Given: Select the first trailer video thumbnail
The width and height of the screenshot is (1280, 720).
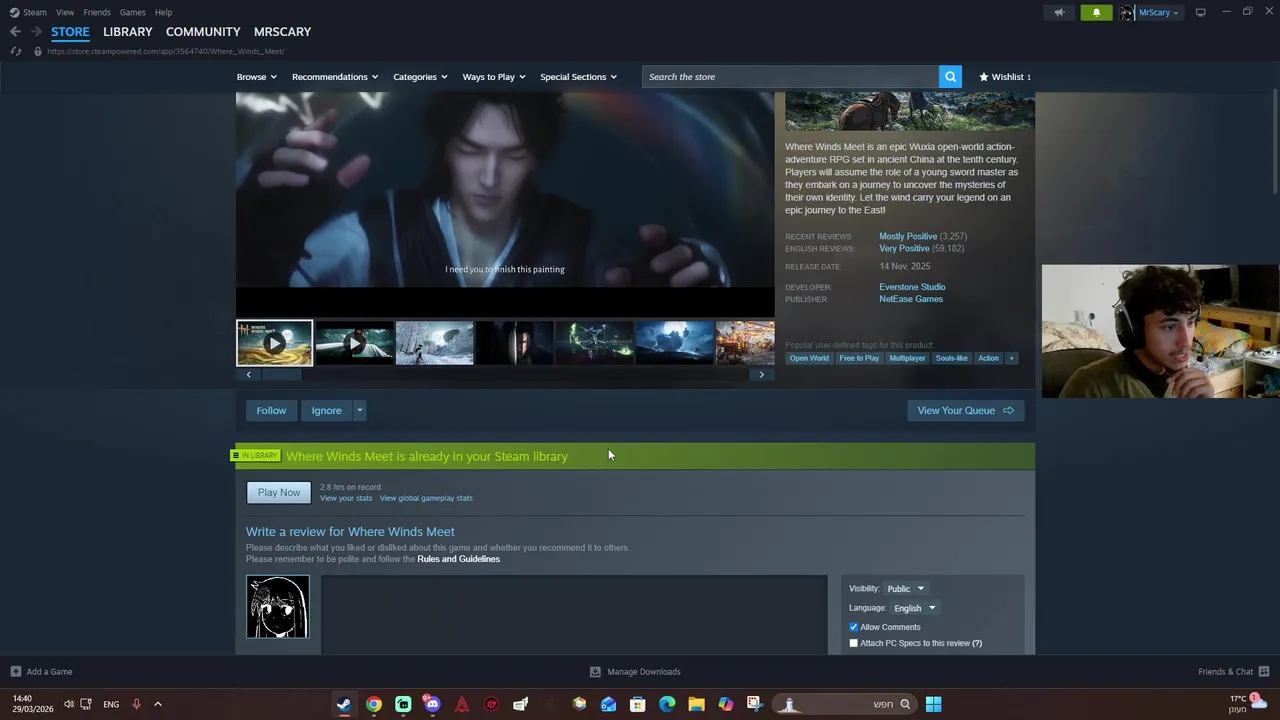Looking at the screenshot, I should click(274, 343).
